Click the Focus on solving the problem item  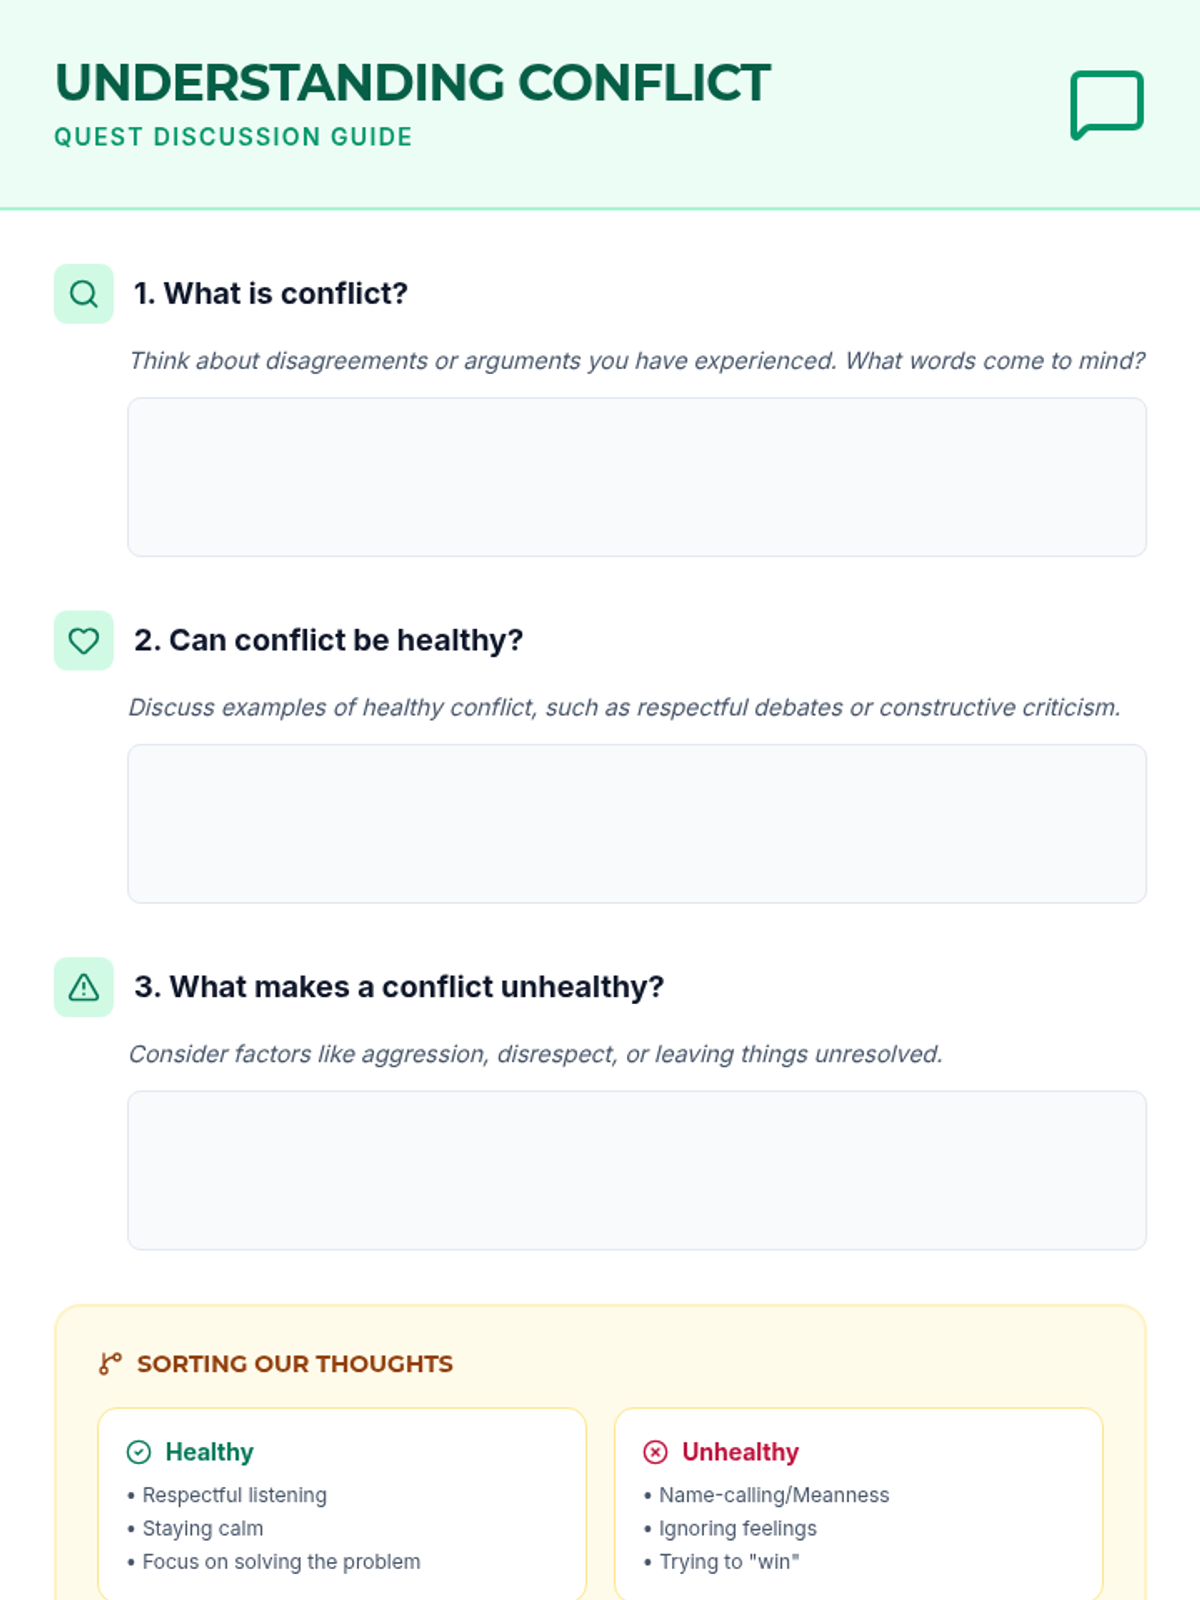pos(281,1562)
